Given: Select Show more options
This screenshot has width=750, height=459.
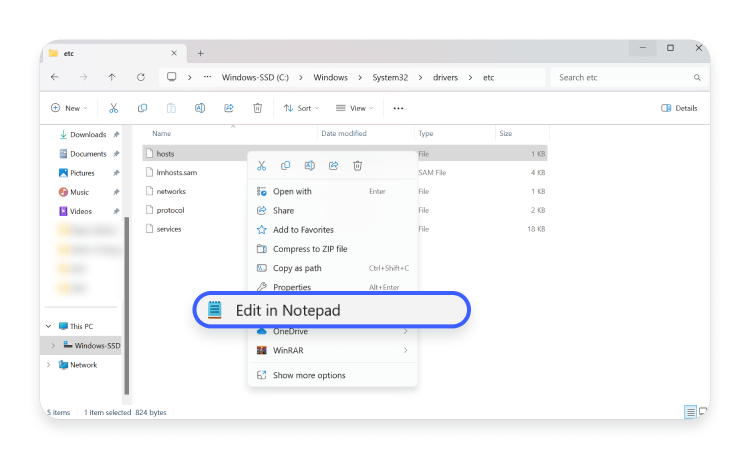Looking at the screenshot, I should (x=332, y=375).
